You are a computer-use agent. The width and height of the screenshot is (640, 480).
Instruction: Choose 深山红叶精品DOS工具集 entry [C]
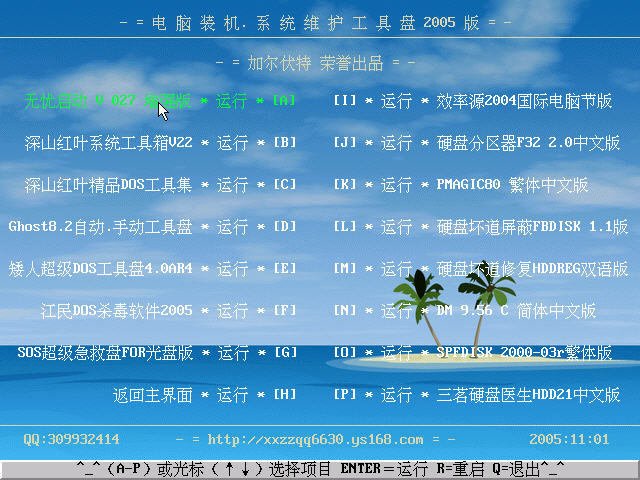pos(160,185)
